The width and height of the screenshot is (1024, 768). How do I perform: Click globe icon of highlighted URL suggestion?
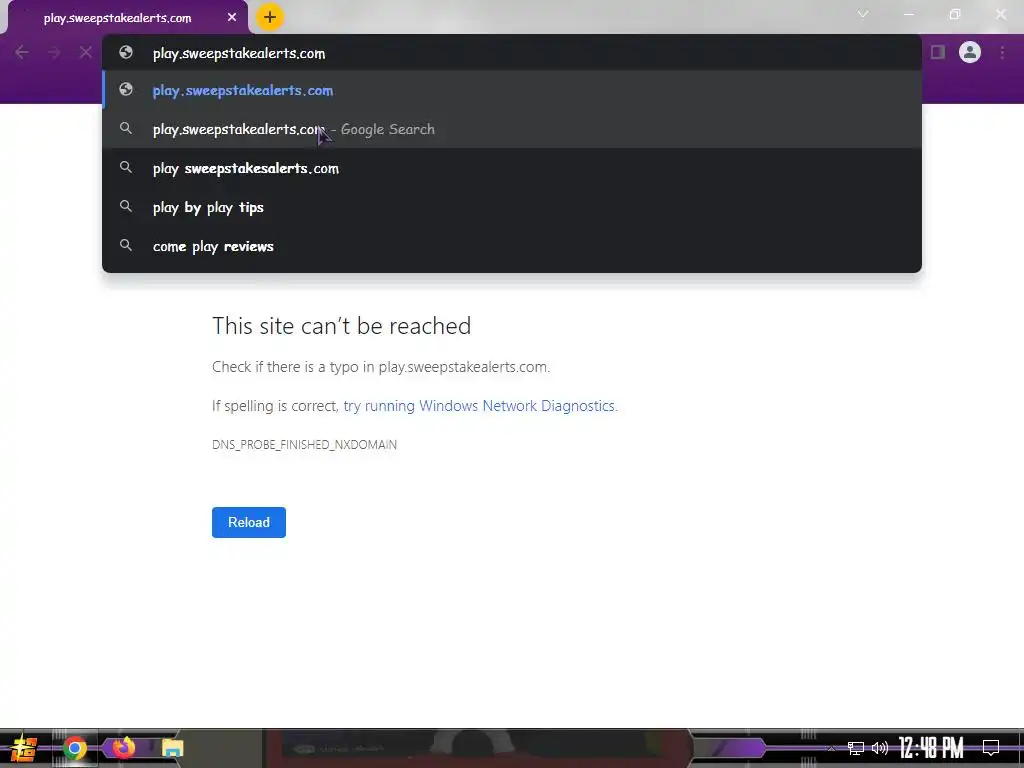(126, 89)
